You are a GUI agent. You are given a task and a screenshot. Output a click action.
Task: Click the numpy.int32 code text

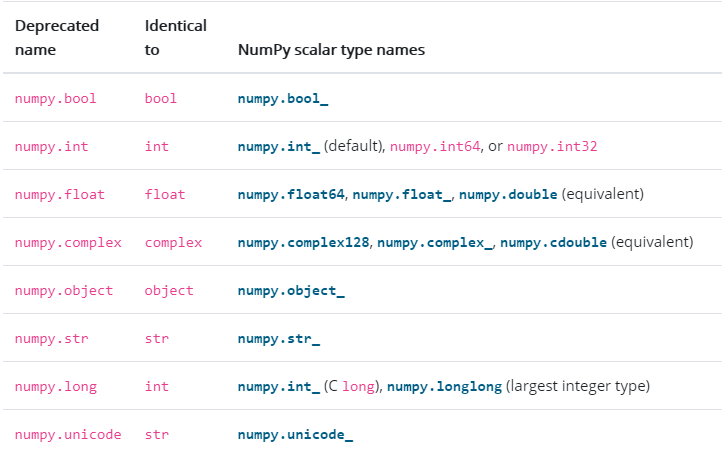coord(552,147)
